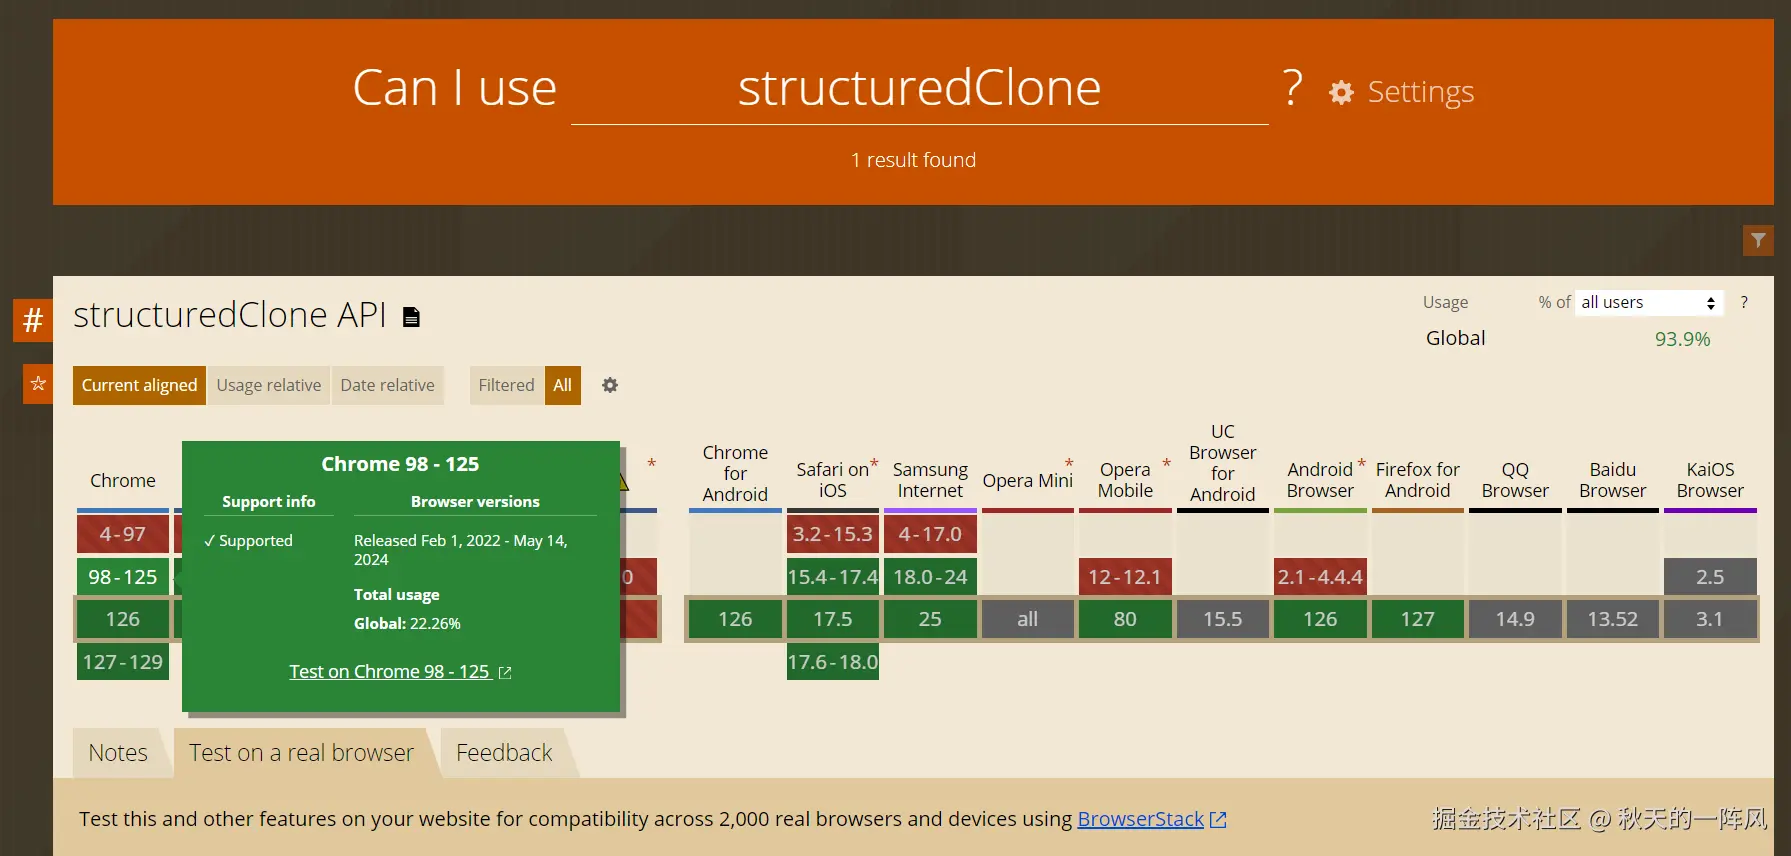Viewport: 1791px width, 856px height.
Task: Click Samsung Internet 25 cell
Action: 930,619
